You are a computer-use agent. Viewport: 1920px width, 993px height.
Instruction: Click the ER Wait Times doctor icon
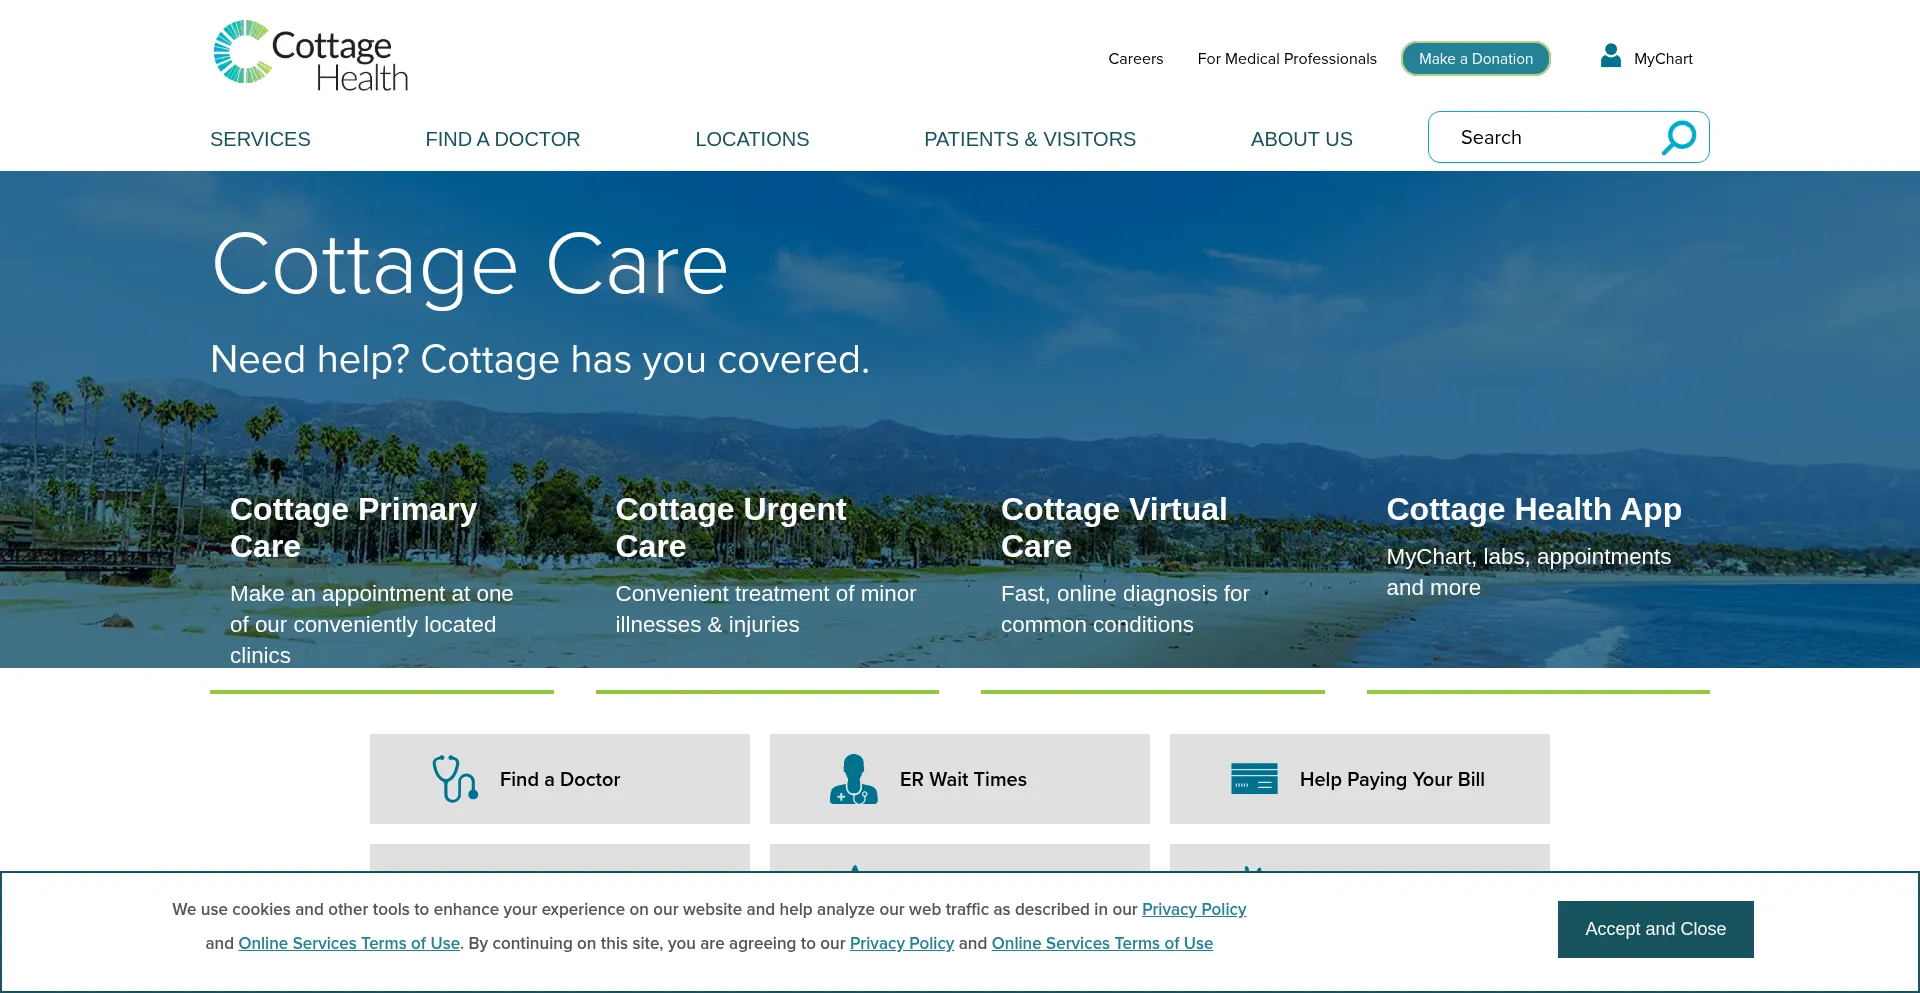click(x=854, y=779)
